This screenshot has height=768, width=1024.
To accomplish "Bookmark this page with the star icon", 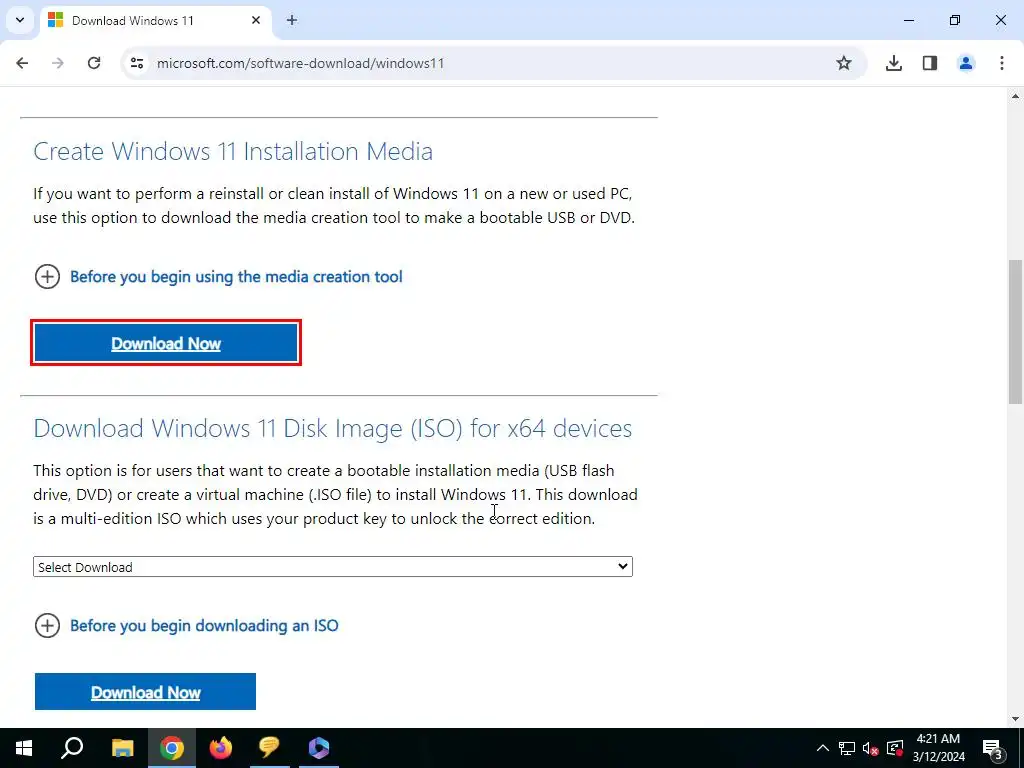I will (x=844, y=63).
